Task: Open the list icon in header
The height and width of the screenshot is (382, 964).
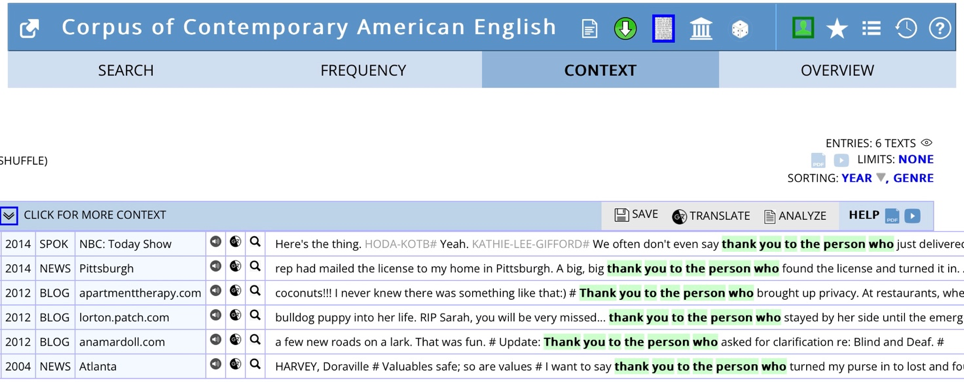Action: (871, 28)
